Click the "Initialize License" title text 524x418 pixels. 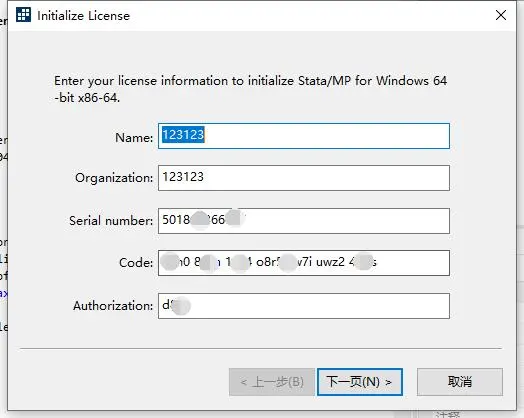[83, 16]
